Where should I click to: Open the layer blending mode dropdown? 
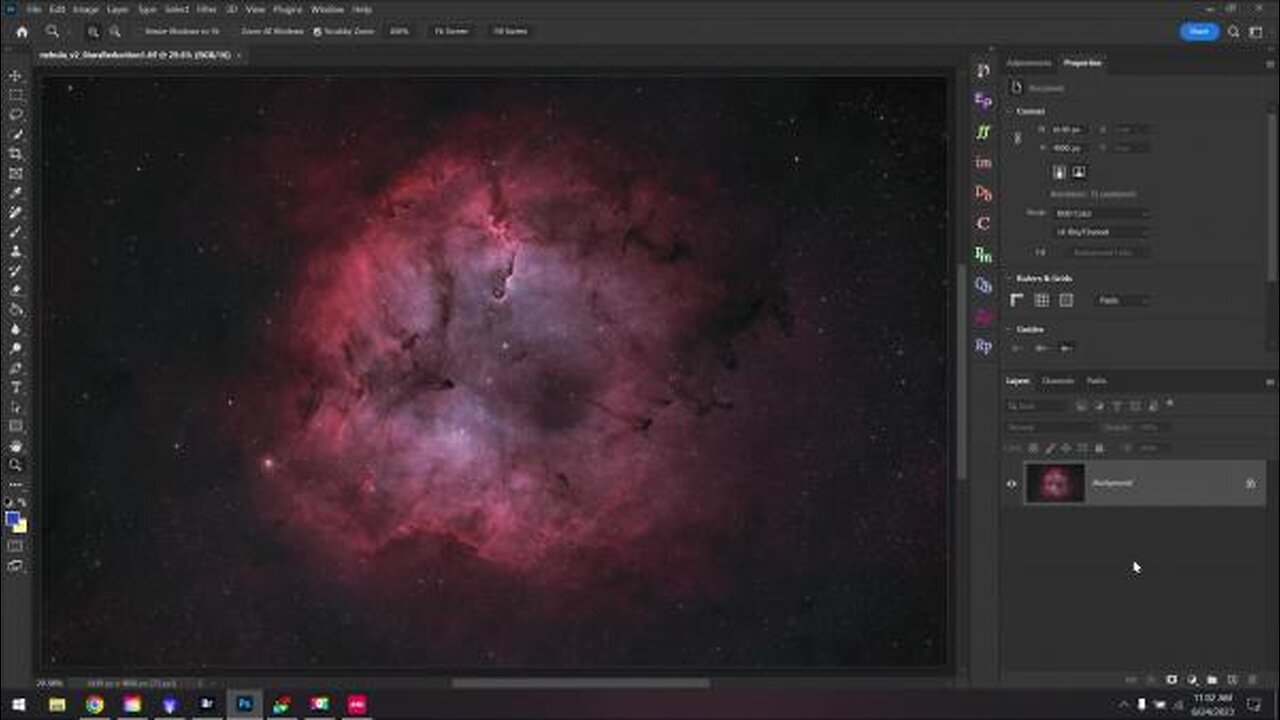coord(1051,427)
